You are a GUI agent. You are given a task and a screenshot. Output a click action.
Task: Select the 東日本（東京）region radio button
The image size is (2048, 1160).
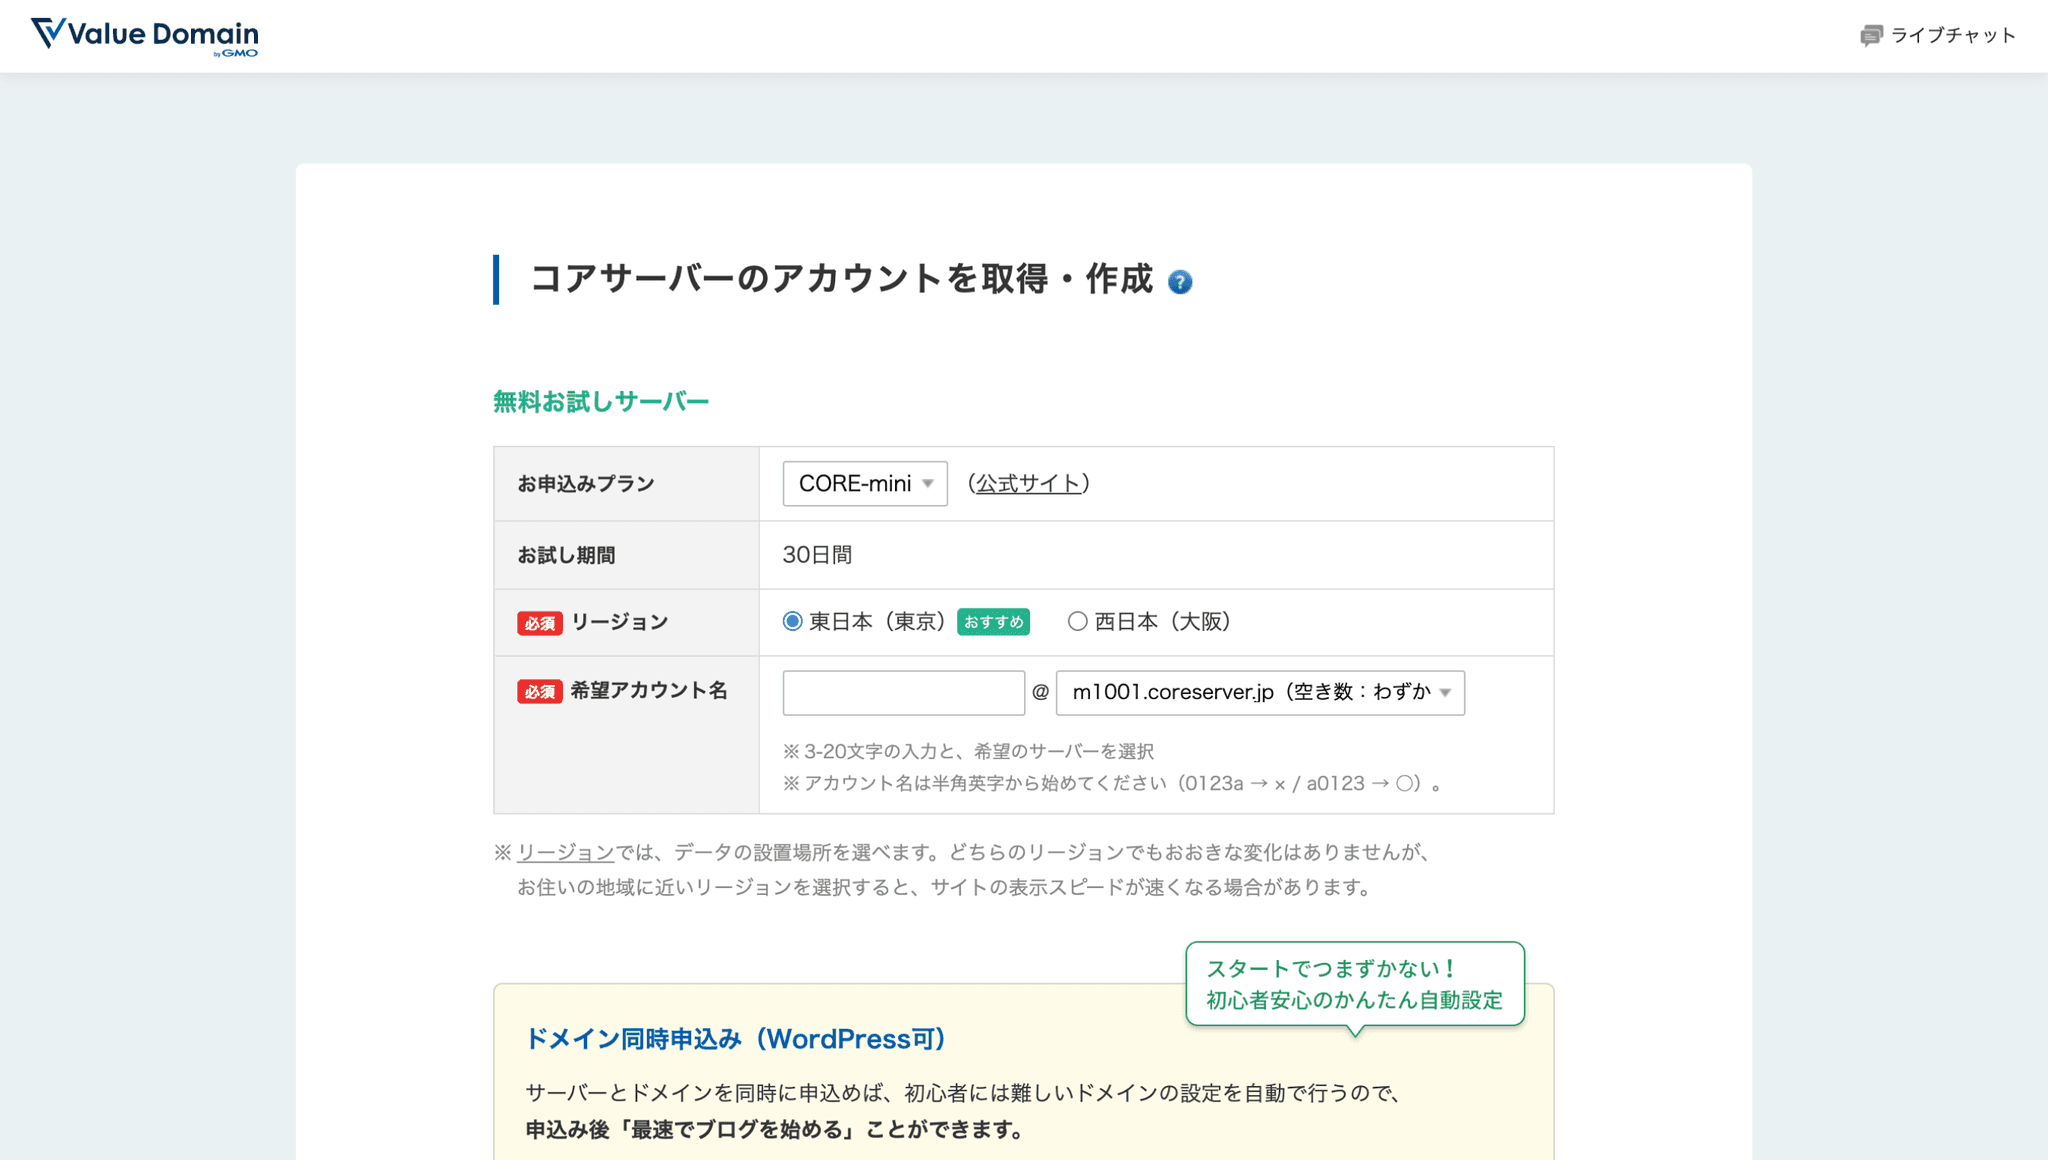tap(793, 622)
